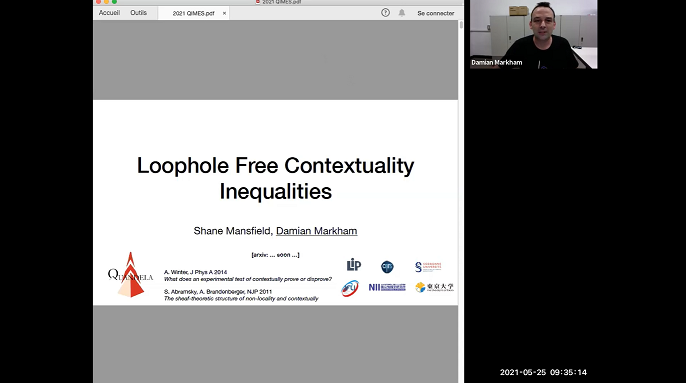Click the S. Abramsky, A. Brandenberger reference
686x383 pixels.
point(218,292)
